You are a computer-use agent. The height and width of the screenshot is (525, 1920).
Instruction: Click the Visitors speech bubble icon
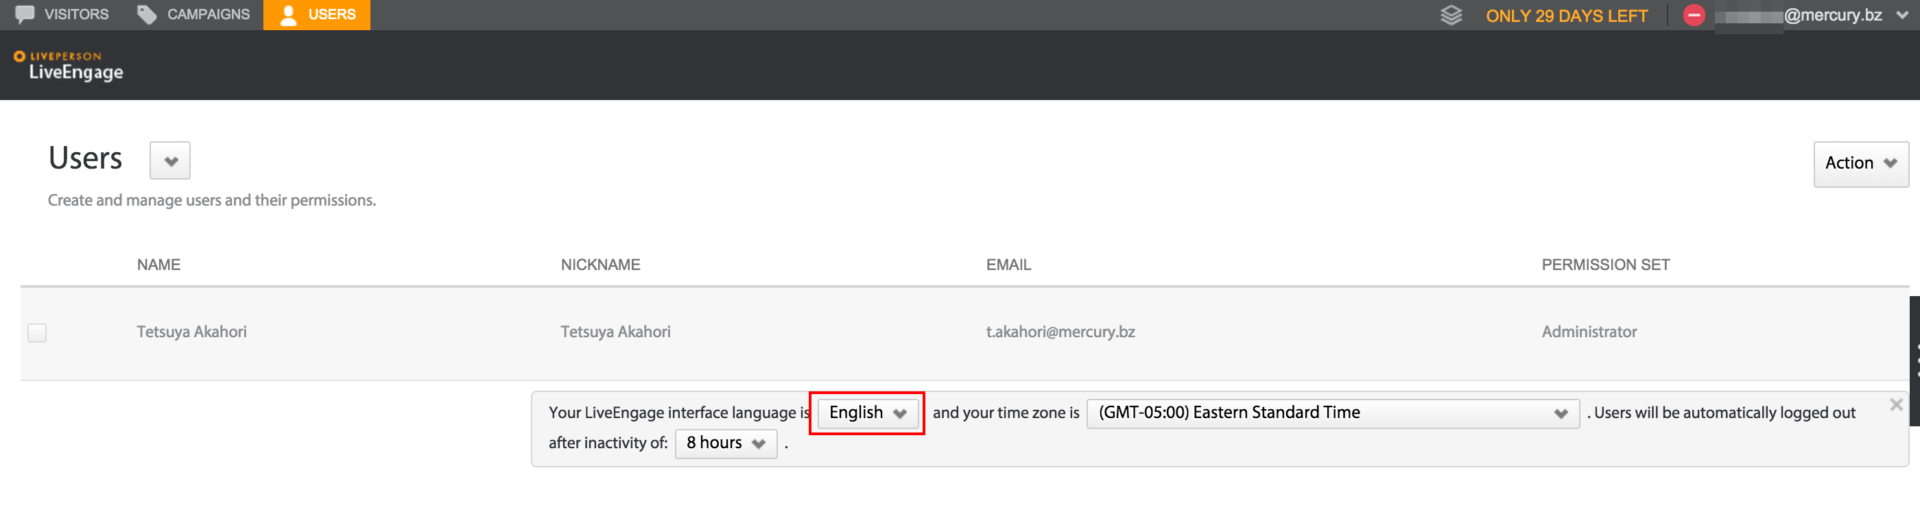pos(25,14)
